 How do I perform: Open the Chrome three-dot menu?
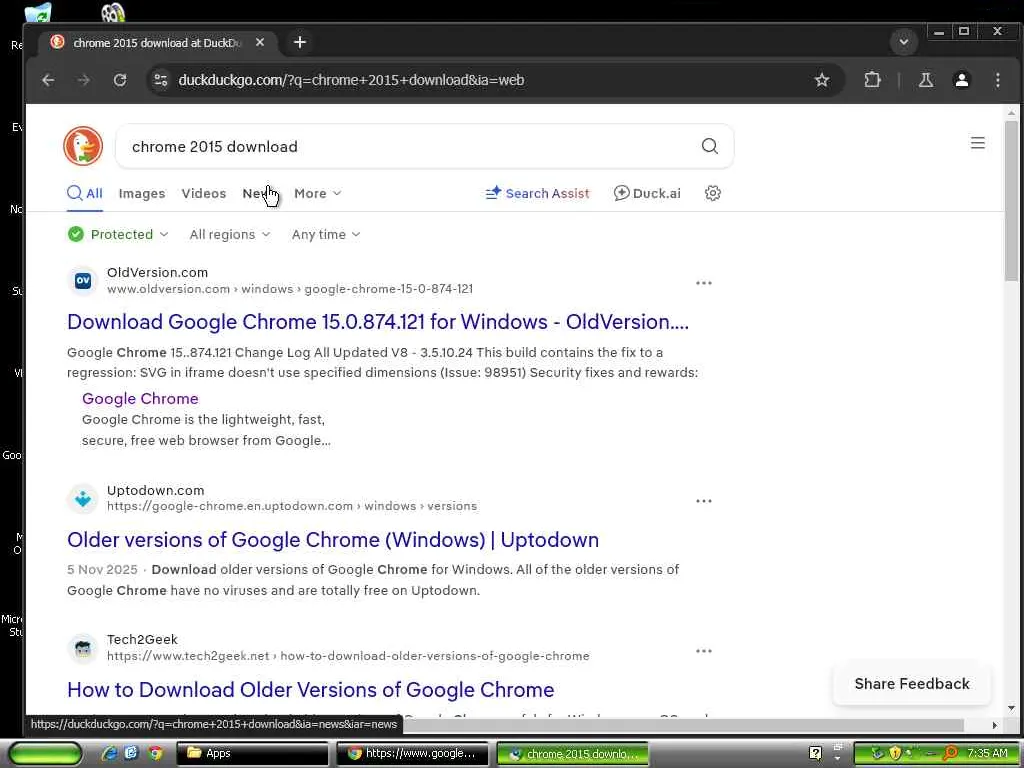click(x=997, y=80)
